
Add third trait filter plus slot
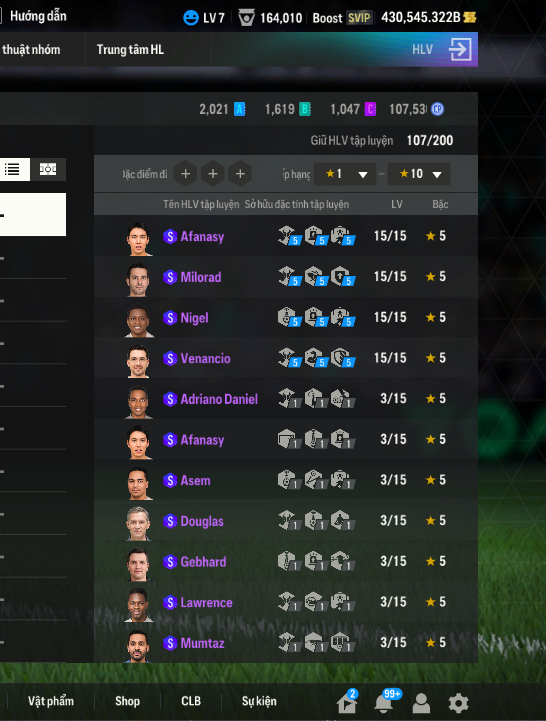(x=240, y=174)
